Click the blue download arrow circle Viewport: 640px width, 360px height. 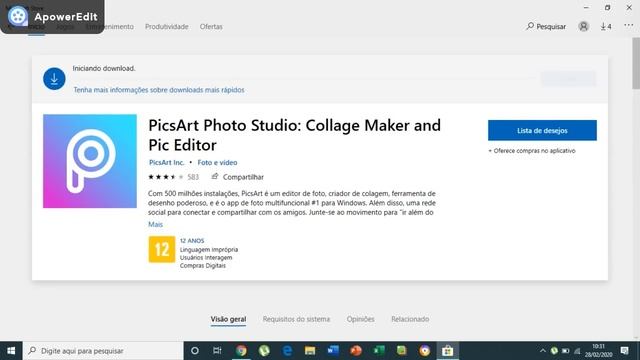(54, 79)
